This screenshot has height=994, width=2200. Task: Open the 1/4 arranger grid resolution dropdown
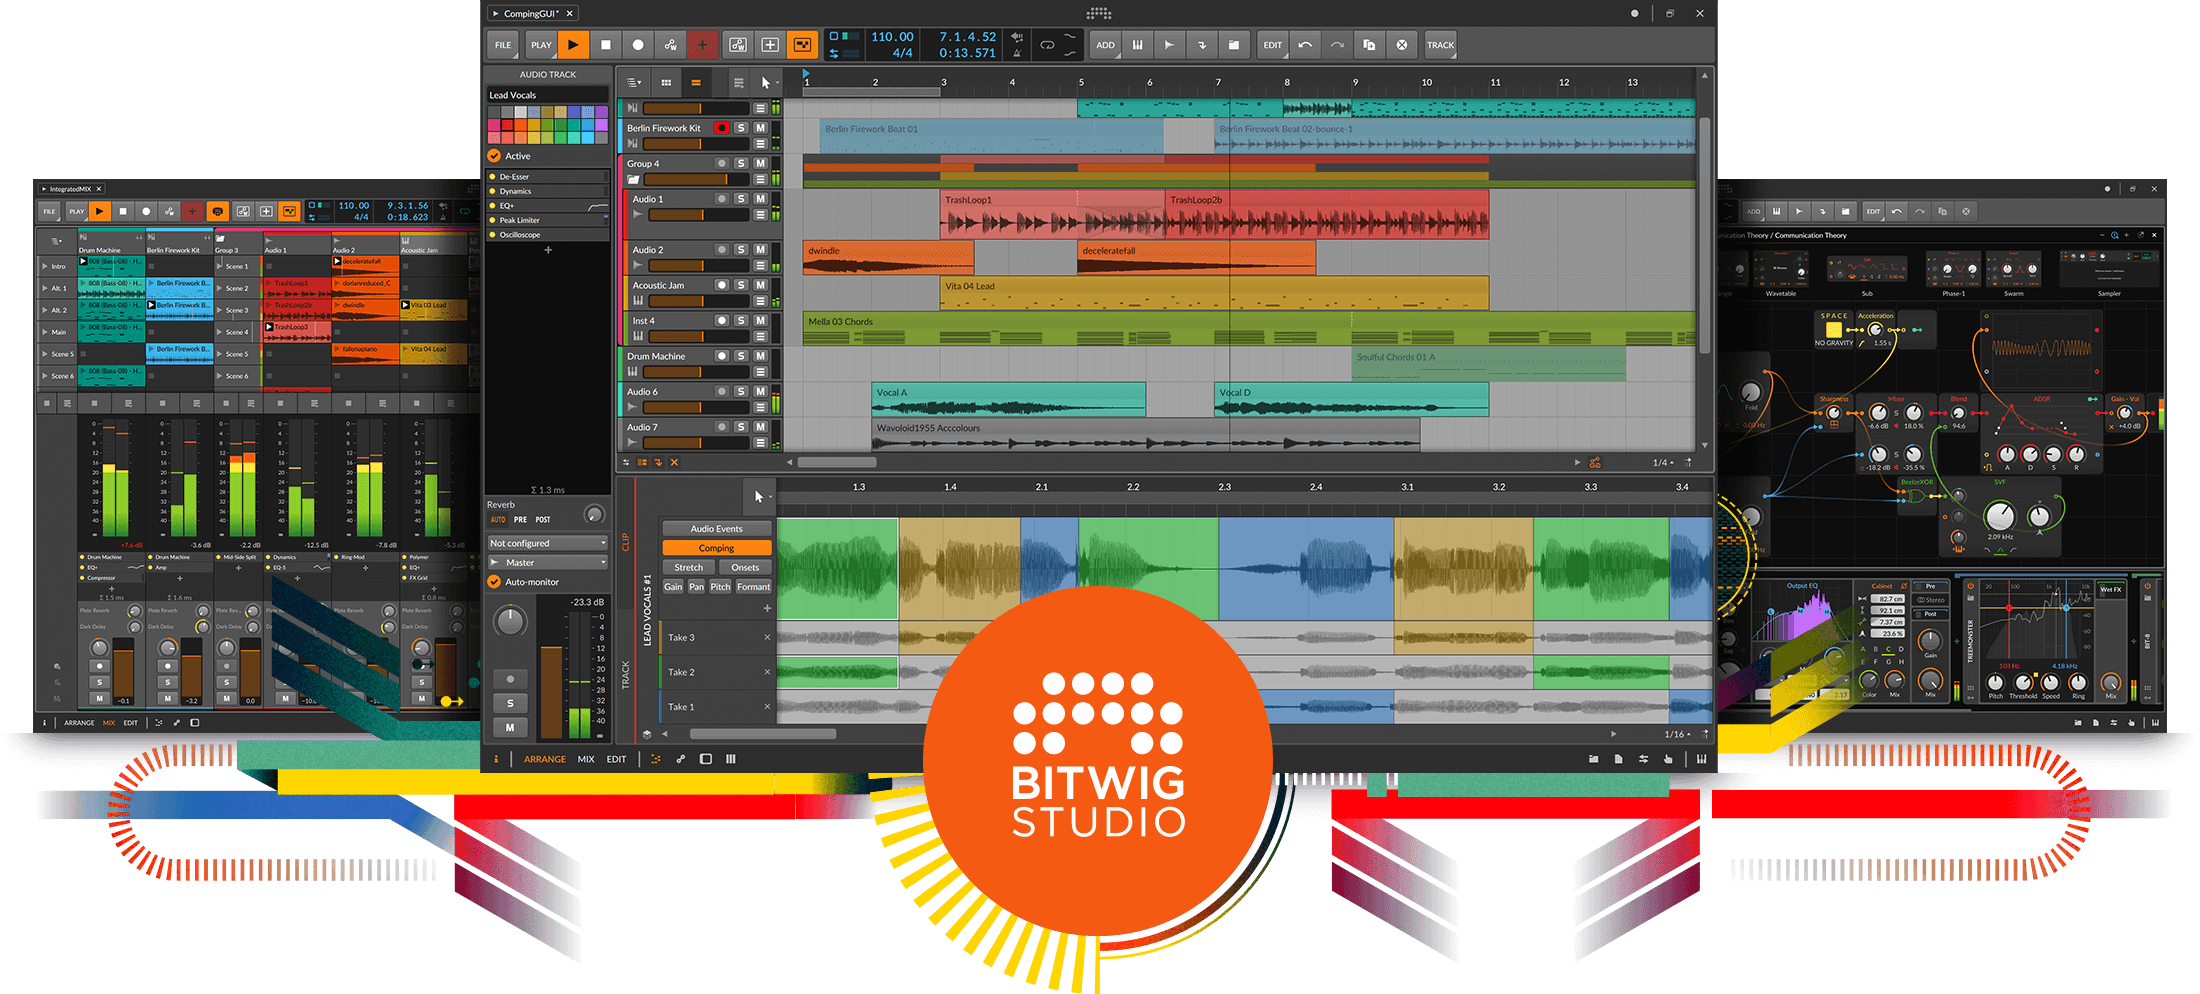(1663, 462)
